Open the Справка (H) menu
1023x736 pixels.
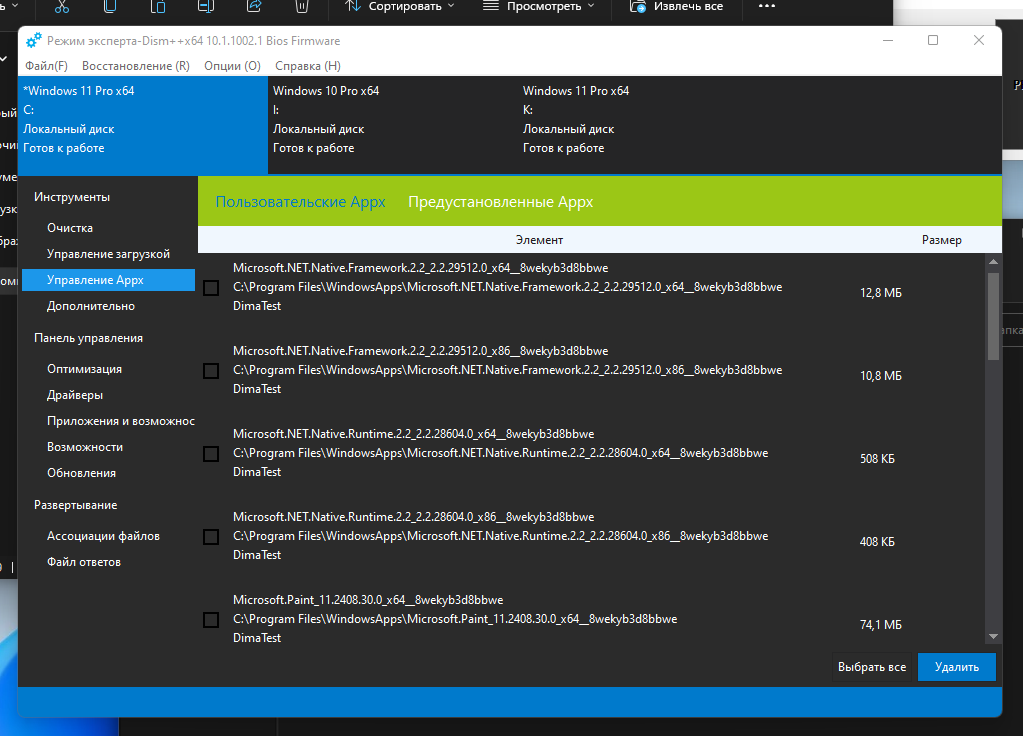tap(308, 66)
